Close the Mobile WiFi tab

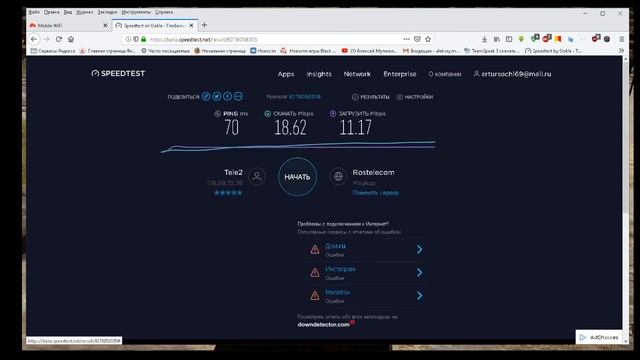point(105,25)
